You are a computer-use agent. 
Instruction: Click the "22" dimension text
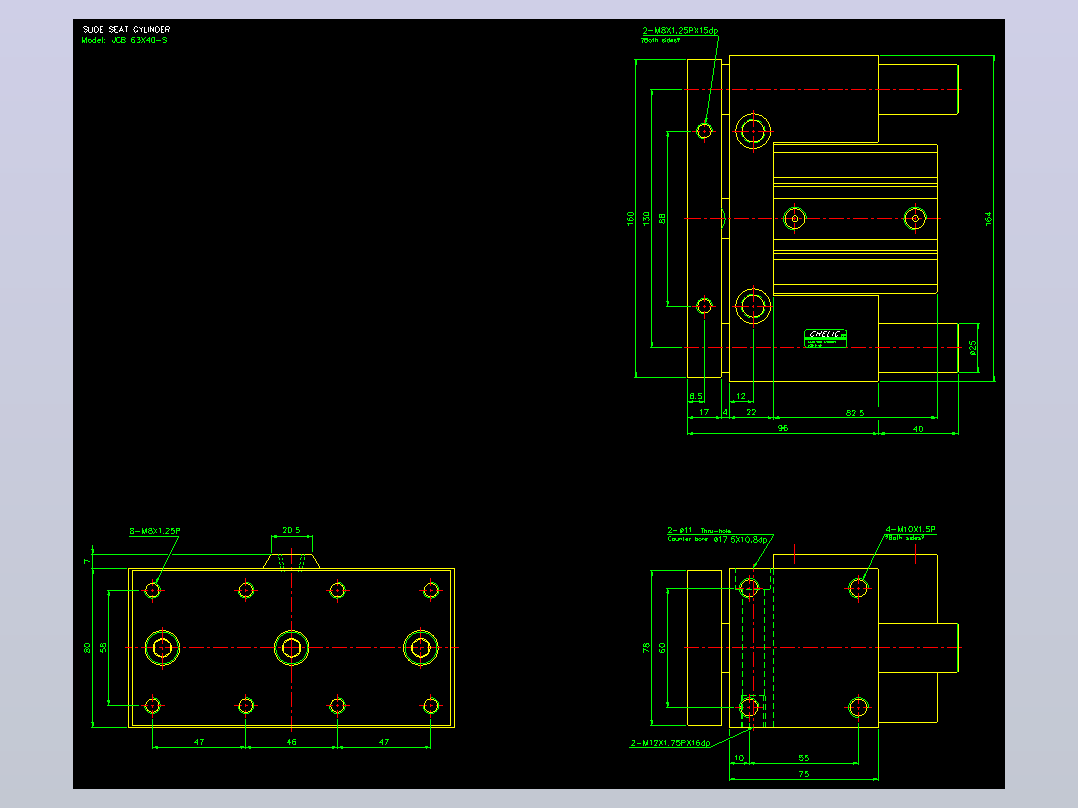click(x=751, y=412)
